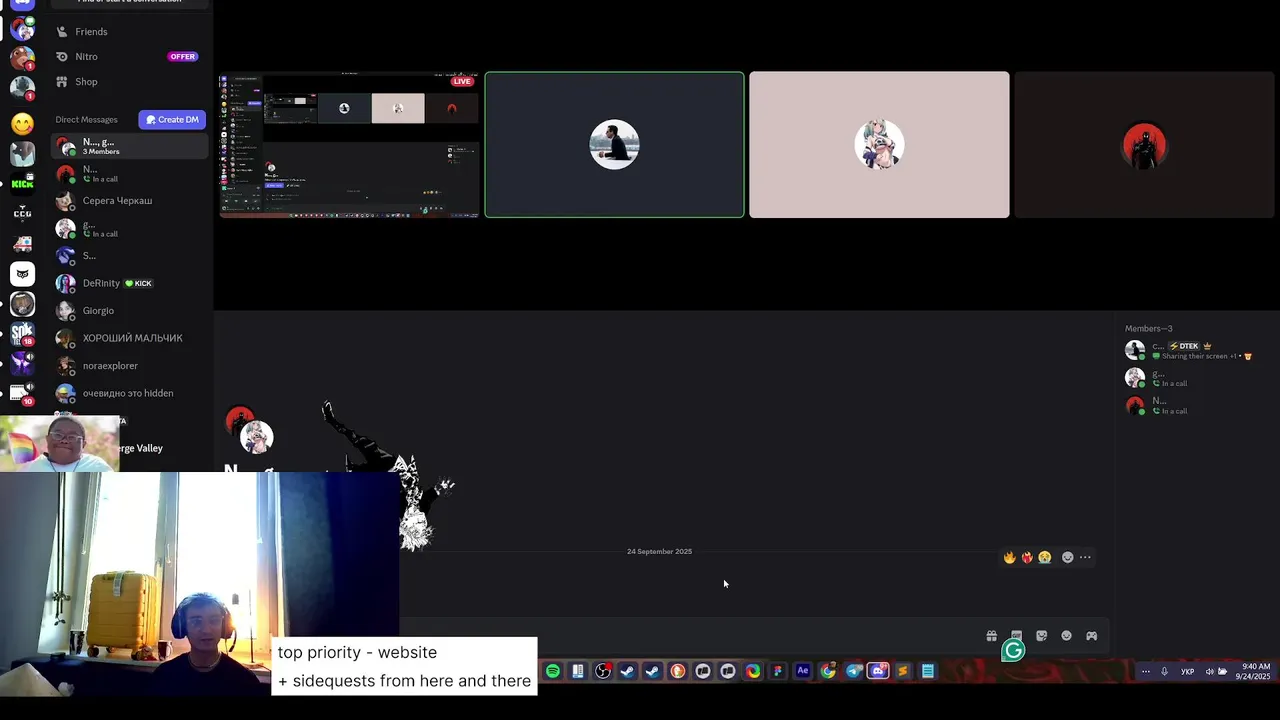Open the game controller apps icon
The width and height of the screenshot is (1280, 720).
tap(1091, 636)
